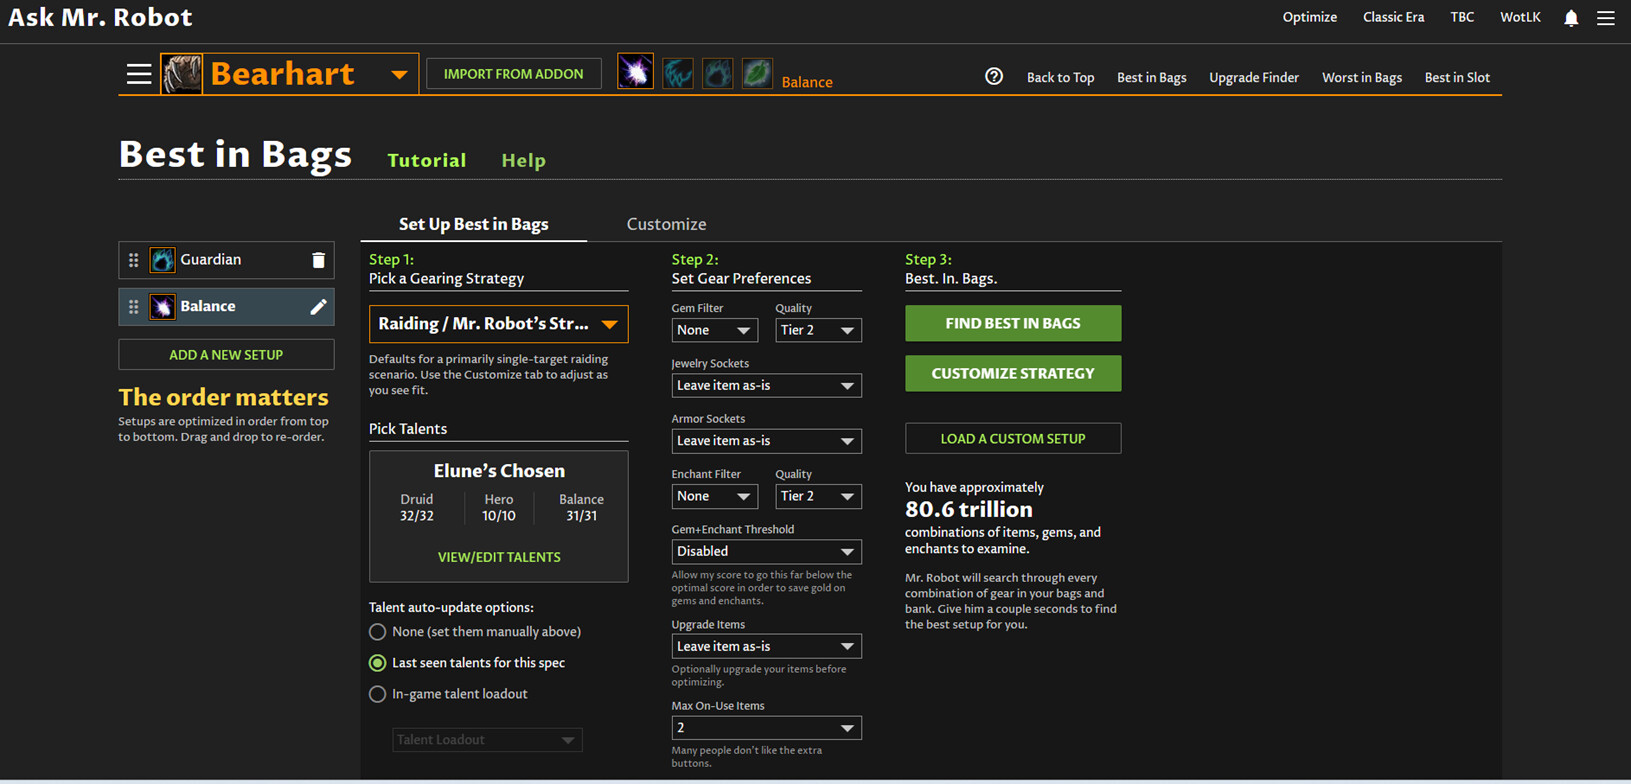Click the Import From Addon button
Screen dimensions: 1631x784
point(513,74)
